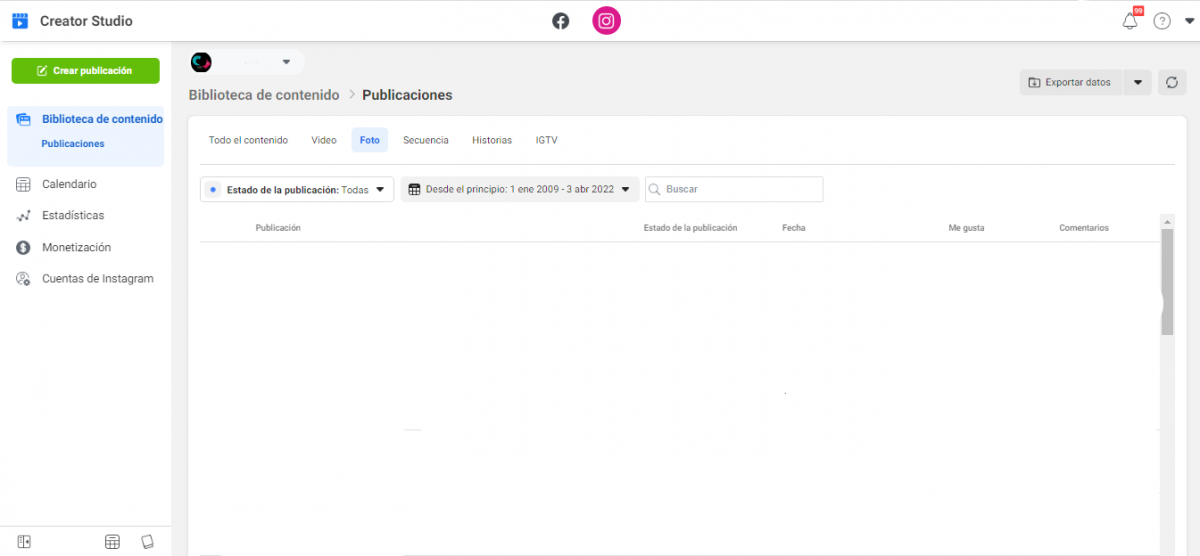Click the Crear publicación button
This screenshot has height=556, width=1200.
click(x=85, y=71)
